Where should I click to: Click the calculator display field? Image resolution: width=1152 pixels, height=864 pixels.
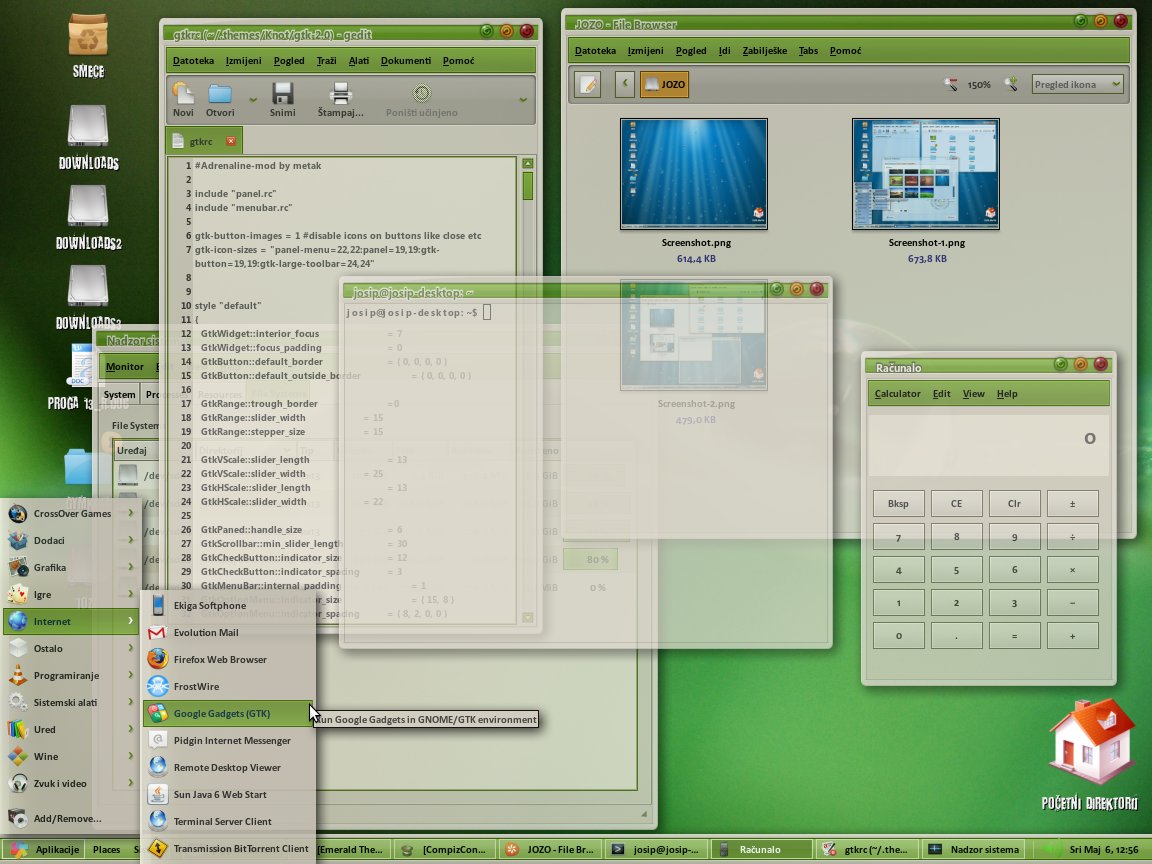tap(988, 444)
